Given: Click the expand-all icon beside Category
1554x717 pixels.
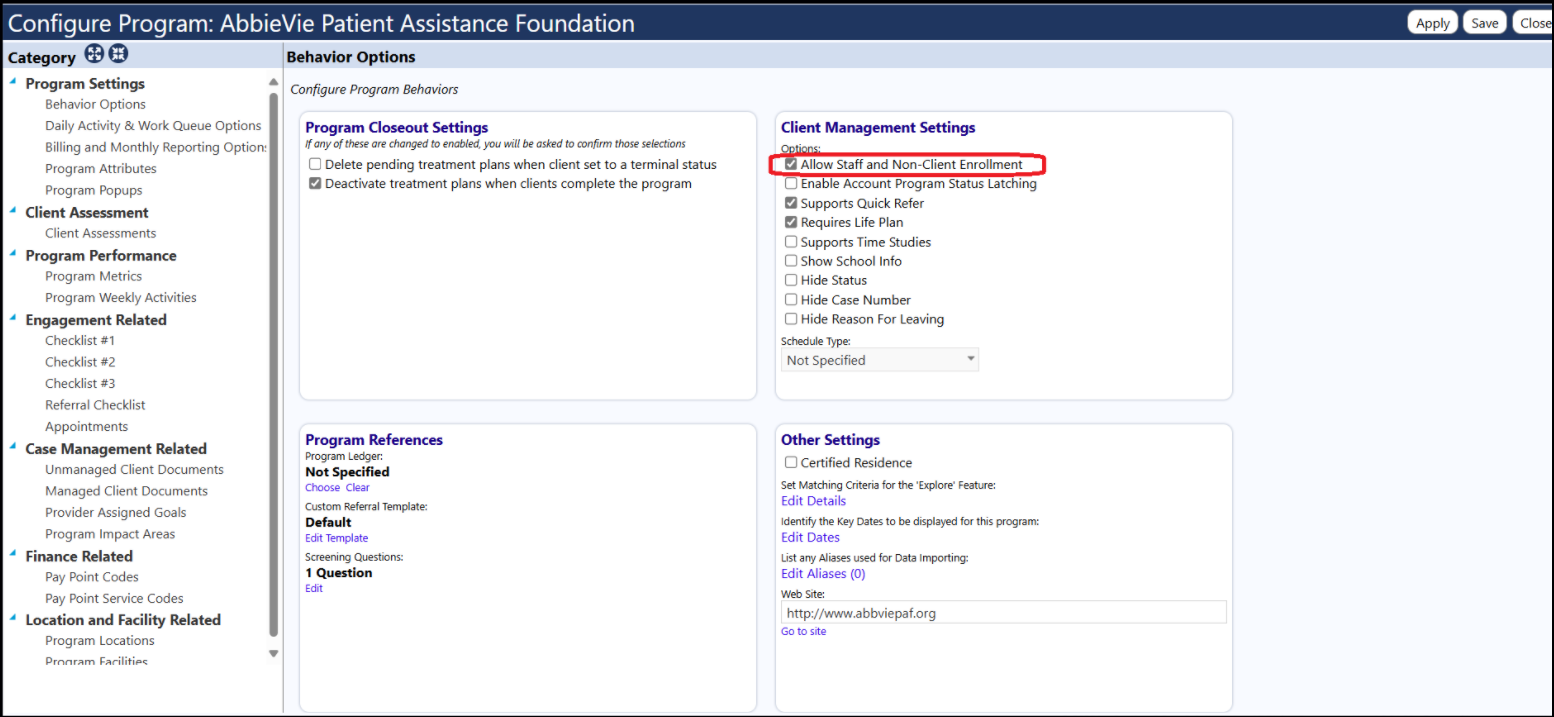Looking at the screenshot, I should (x=95, y=55).
